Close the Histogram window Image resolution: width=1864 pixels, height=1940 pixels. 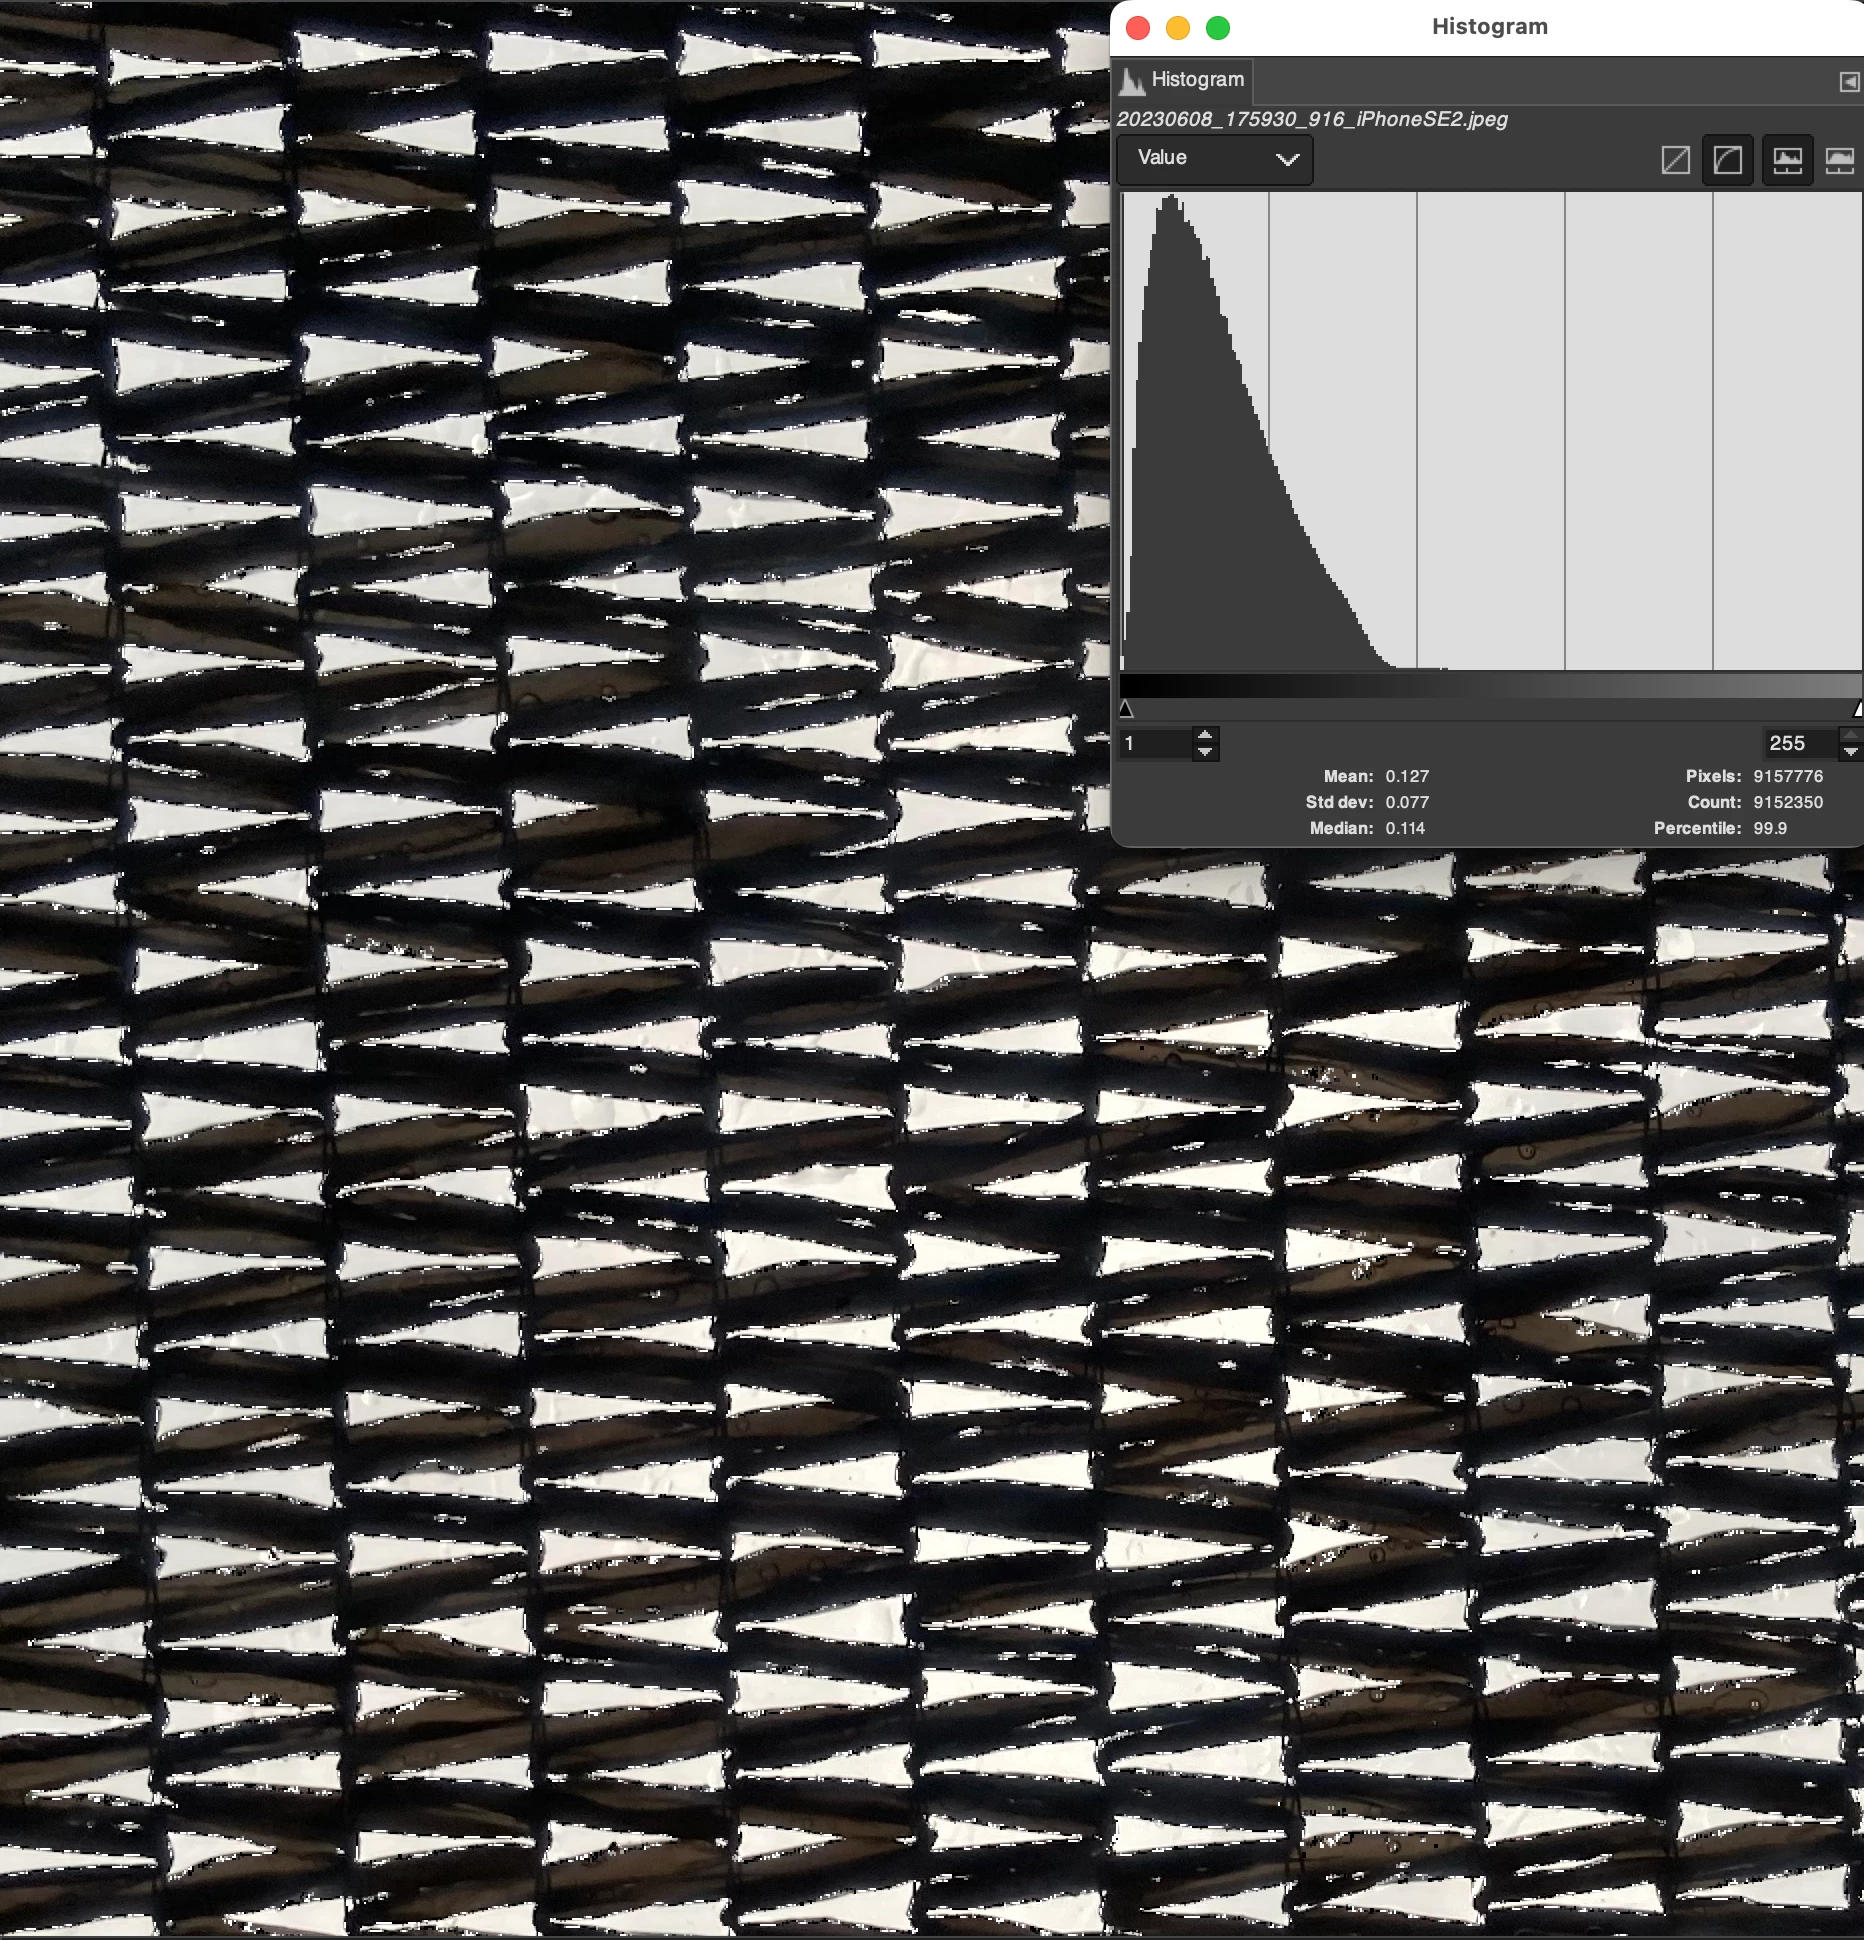coord(1138,28)
